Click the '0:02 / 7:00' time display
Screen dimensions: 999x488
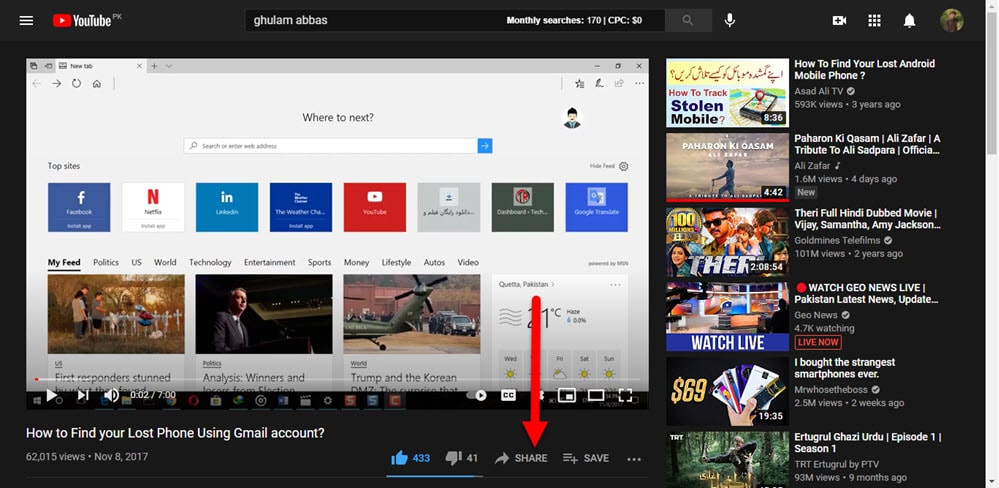[x=152, y=395]
